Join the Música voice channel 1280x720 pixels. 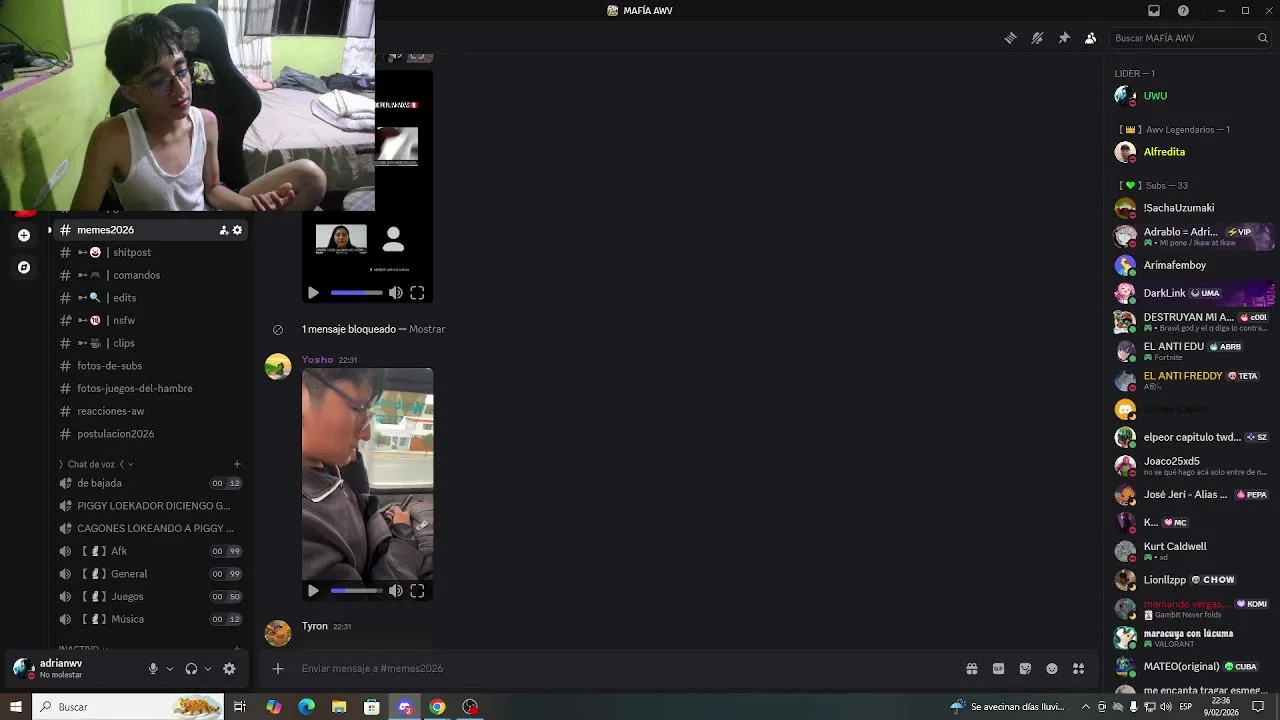pos(150,619)
